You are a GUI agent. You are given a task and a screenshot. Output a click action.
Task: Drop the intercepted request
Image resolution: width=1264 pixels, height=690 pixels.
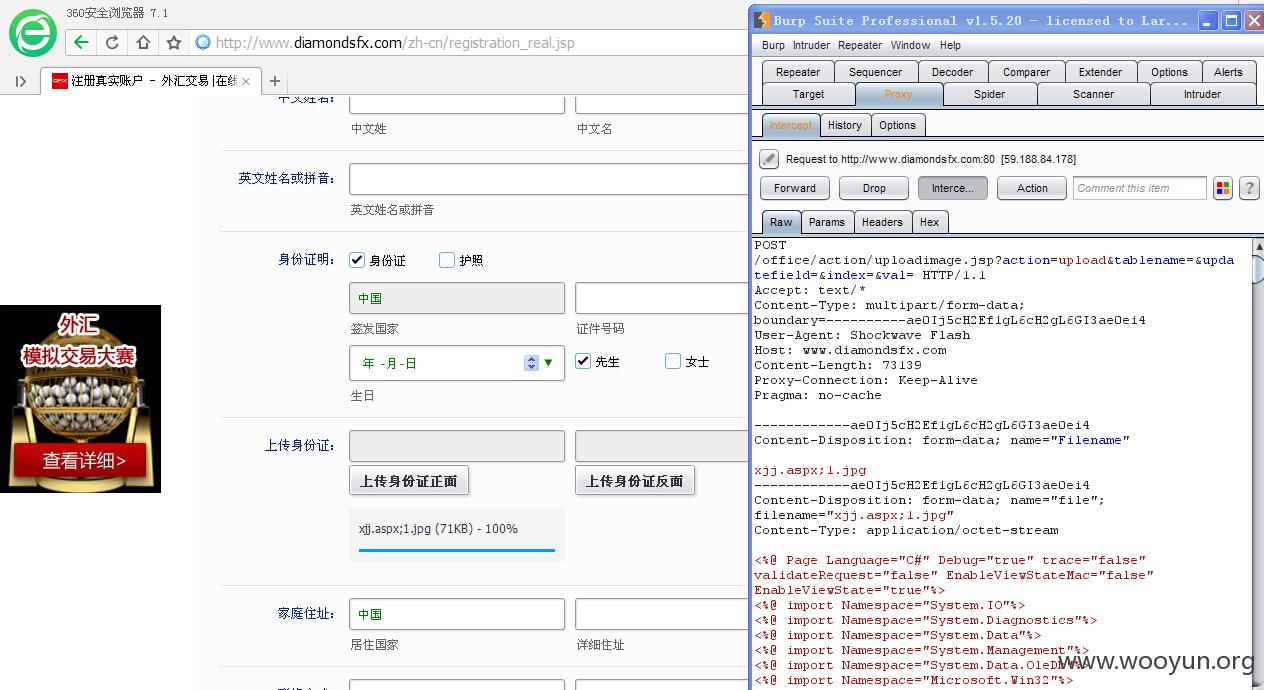click(x=874, y=188)
